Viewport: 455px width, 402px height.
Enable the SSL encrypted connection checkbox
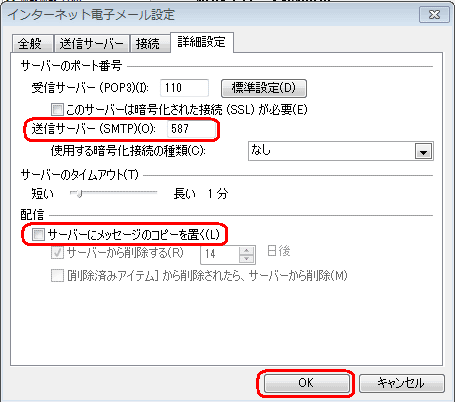click(x=57, y=109)
